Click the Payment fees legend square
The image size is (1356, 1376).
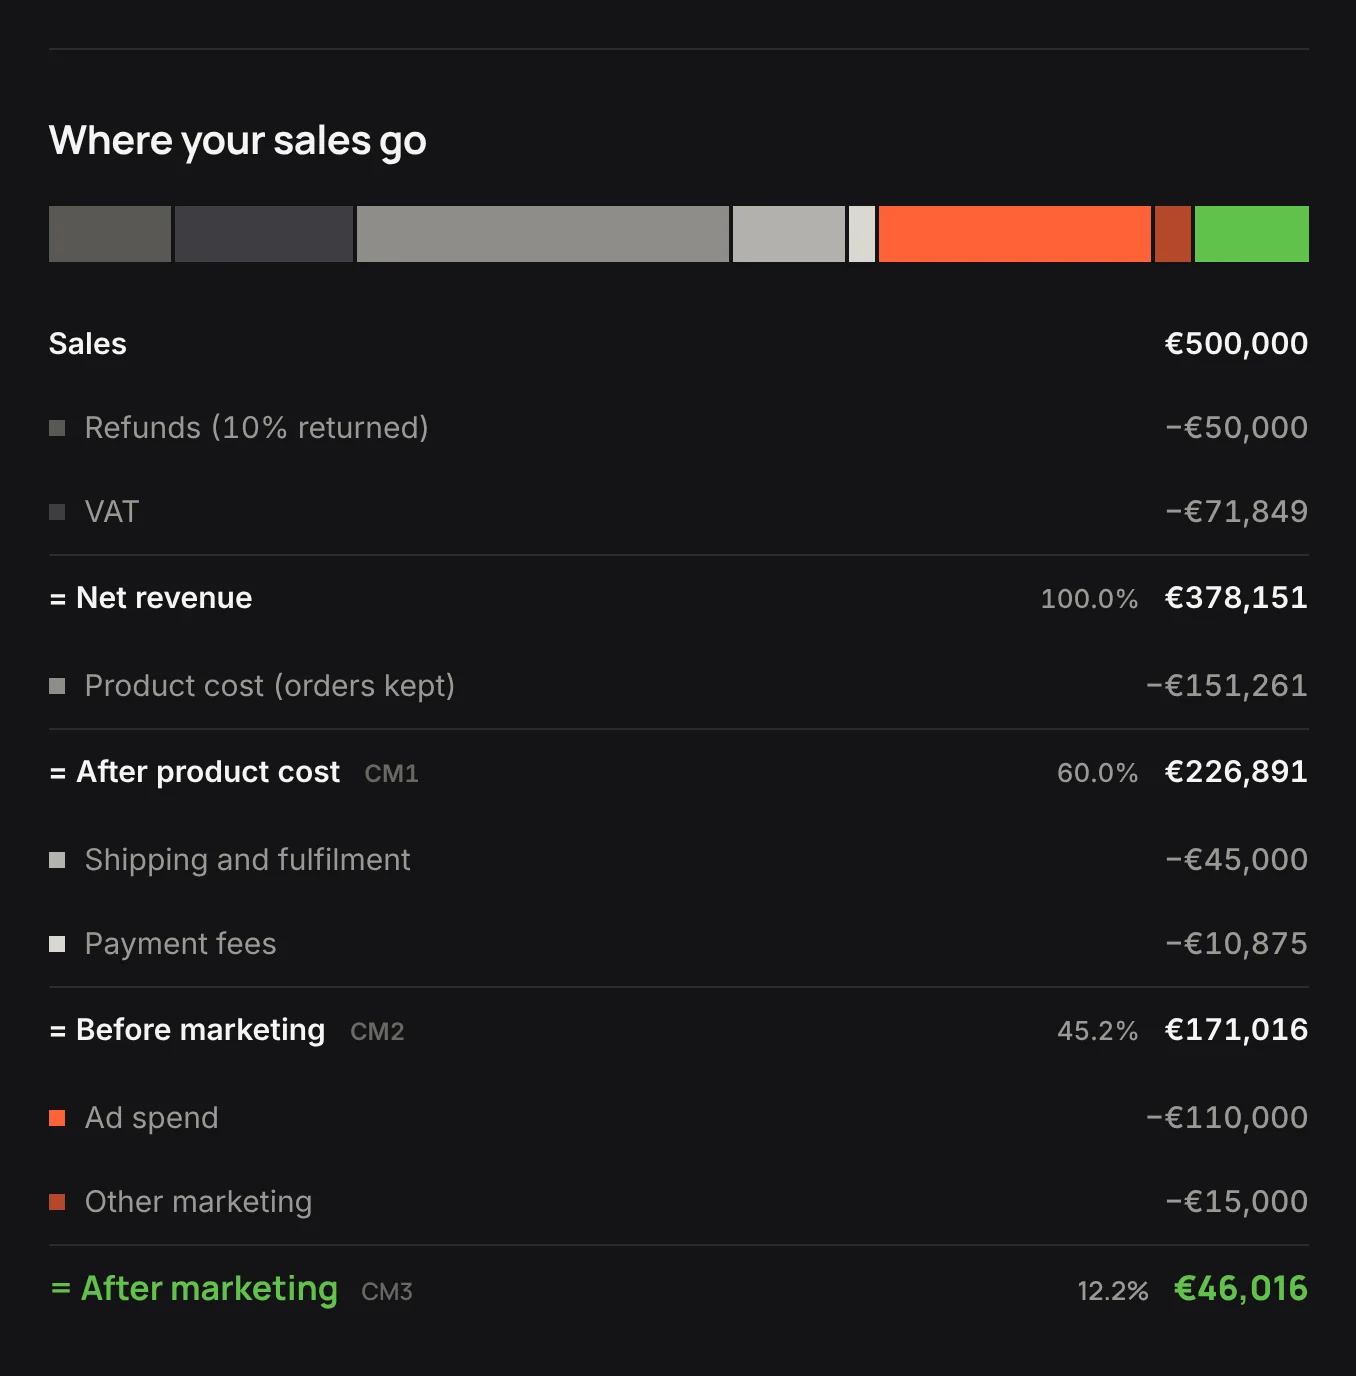(57, 944)
